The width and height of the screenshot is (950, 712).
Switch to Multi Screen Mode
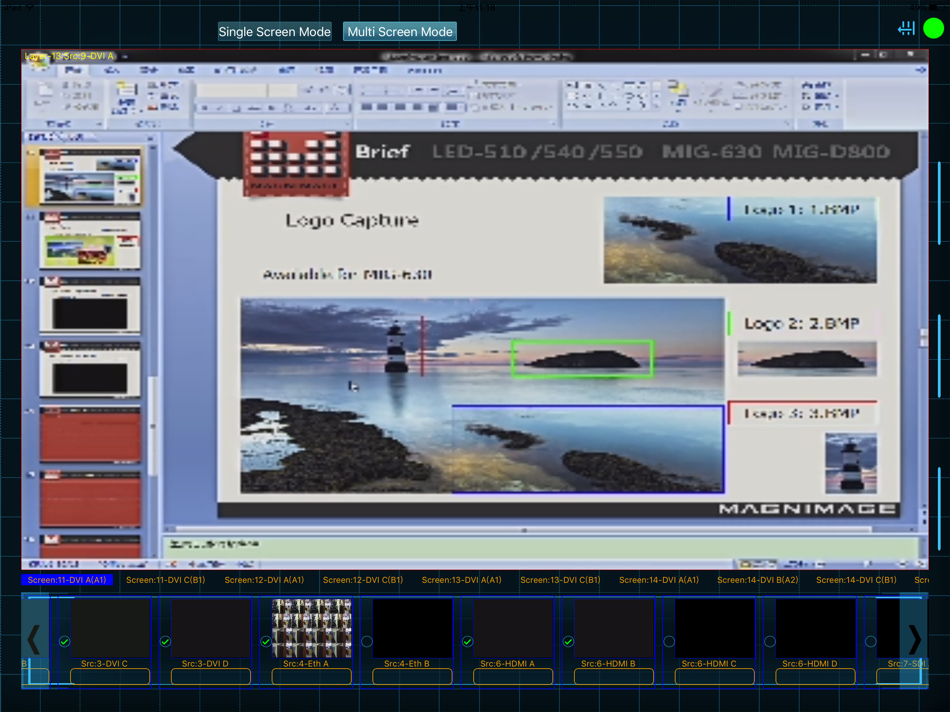click(x=400, y=32)
